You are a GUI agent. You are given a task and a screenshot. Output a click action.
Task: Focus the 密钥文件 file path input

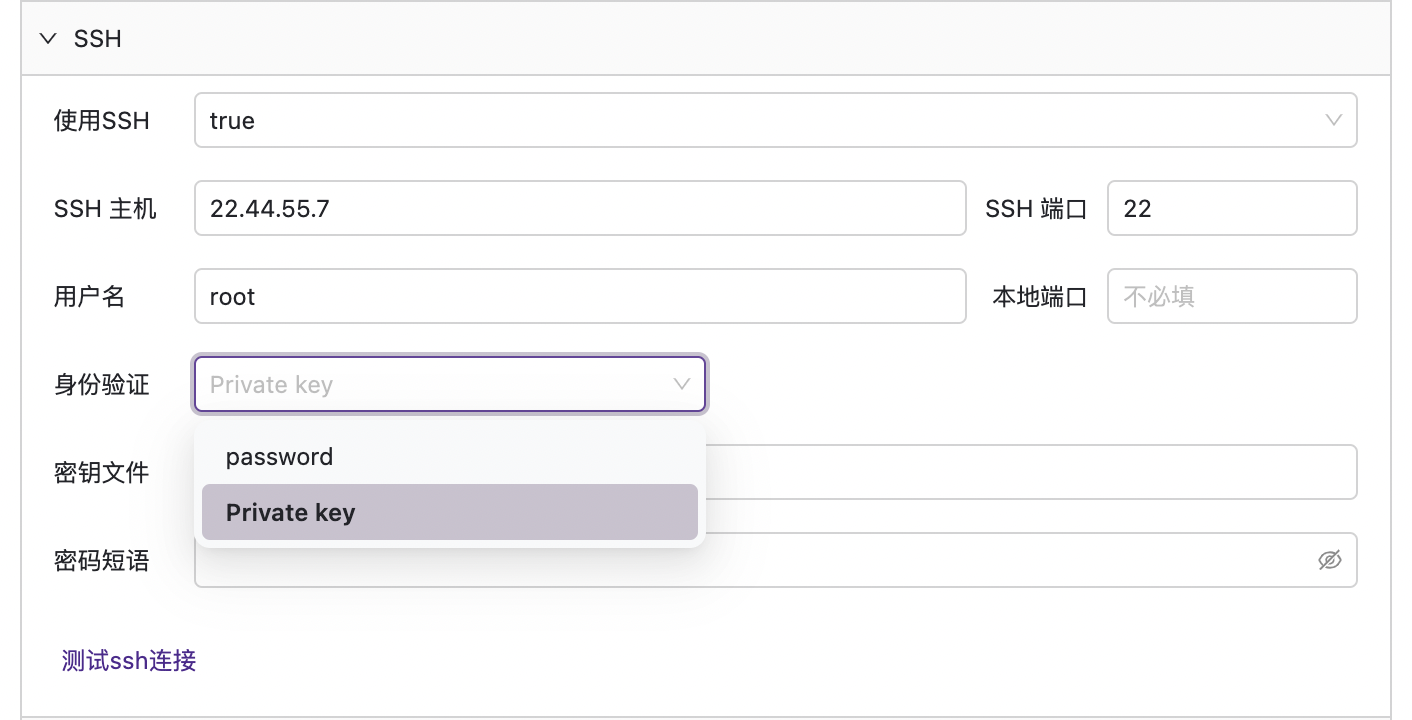[x=1030, y=472]
